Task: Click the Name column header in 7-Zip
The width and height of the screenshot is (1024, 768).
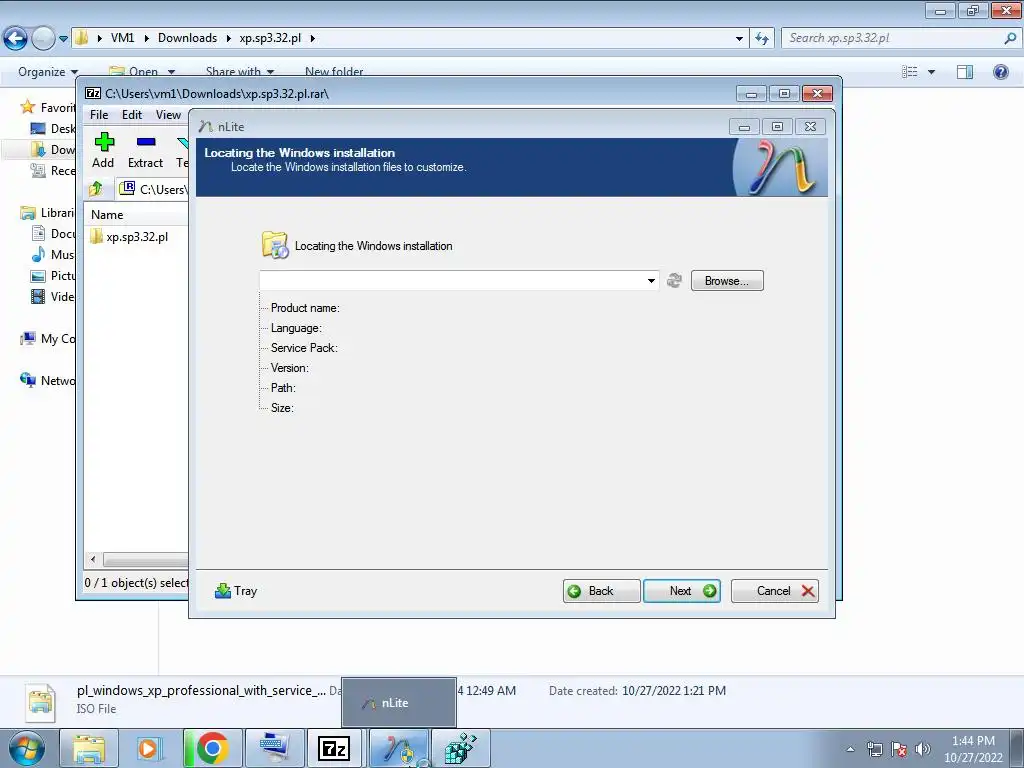Action: coord(107,215)
